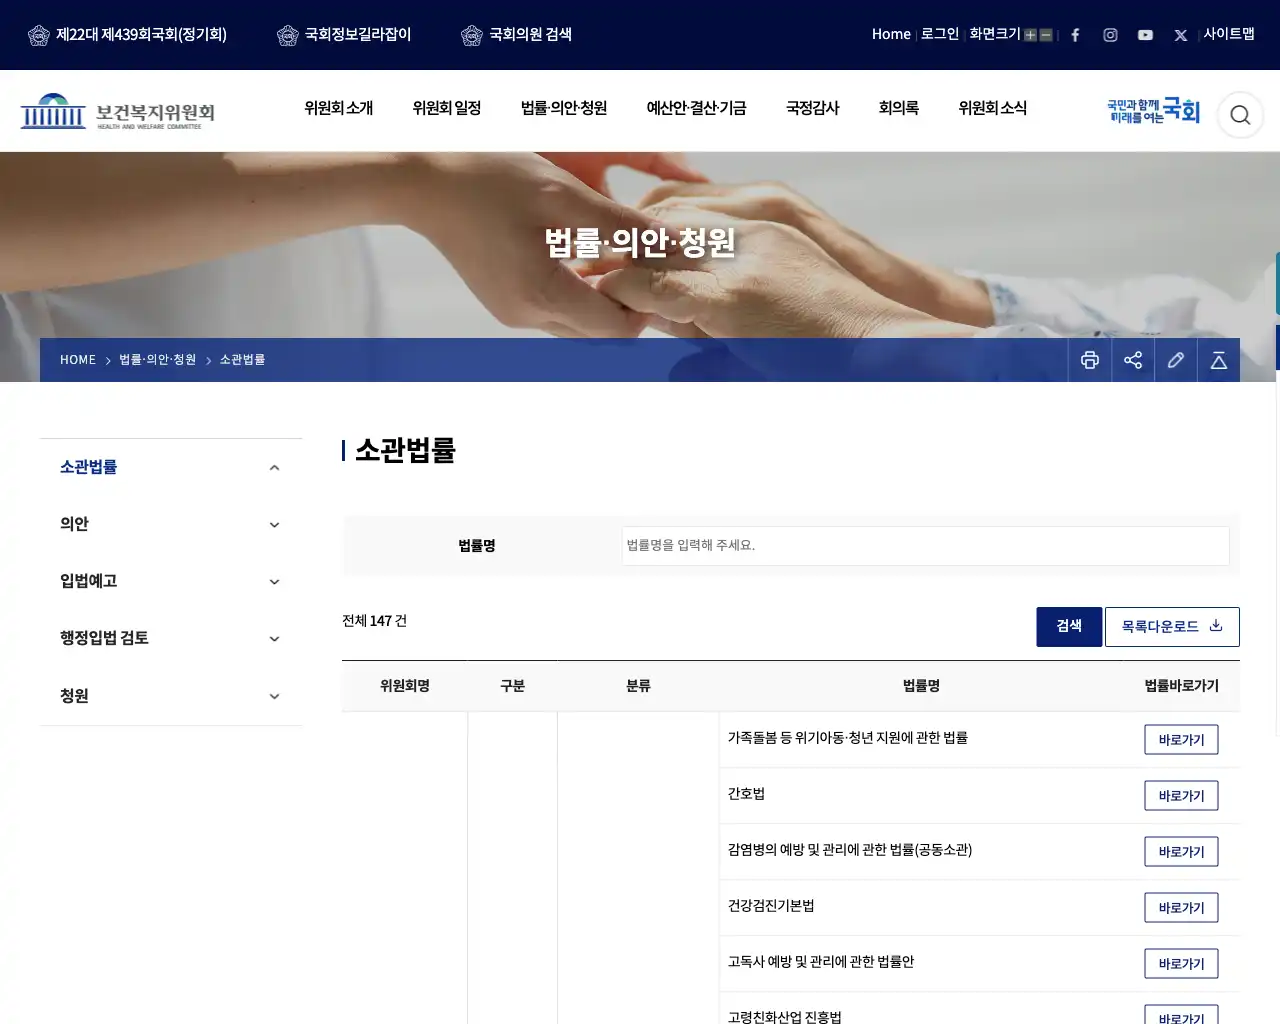Expand the 입법예고 sidebar section

pos(170,581)
